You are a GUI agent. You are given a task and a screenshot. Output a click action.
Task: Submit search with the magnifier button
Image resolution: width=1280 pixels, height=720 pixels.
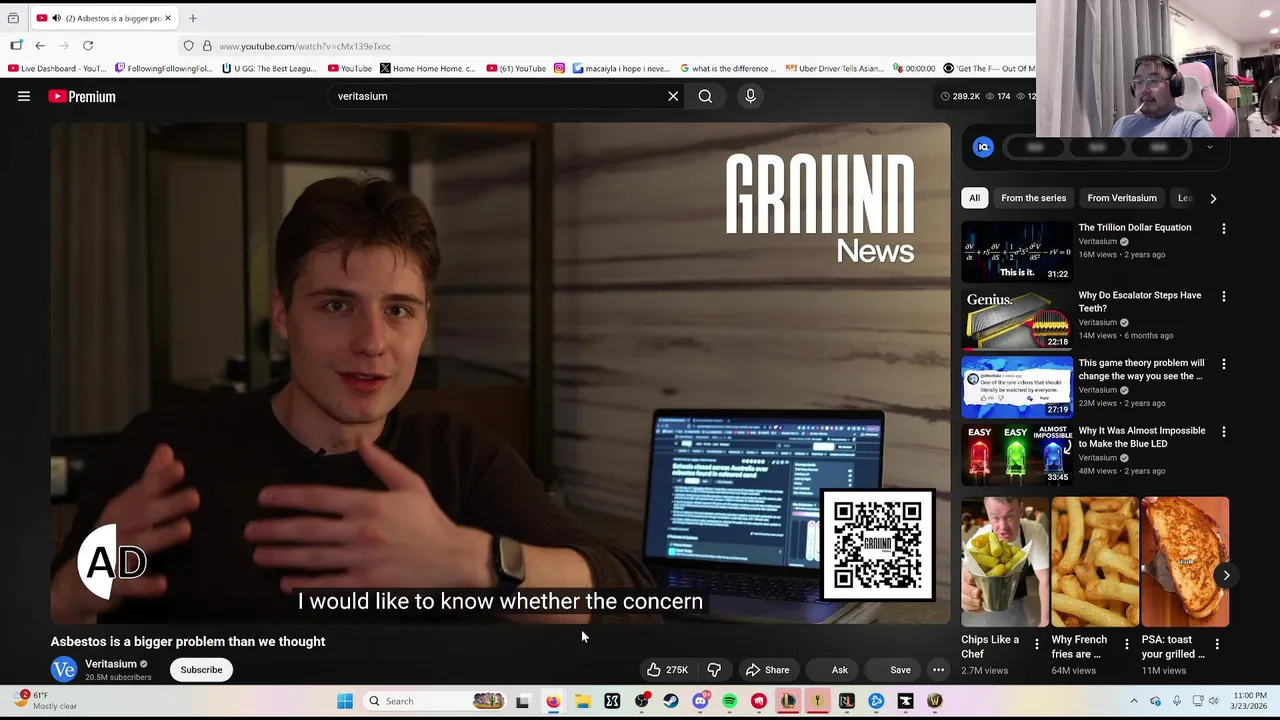705,96
